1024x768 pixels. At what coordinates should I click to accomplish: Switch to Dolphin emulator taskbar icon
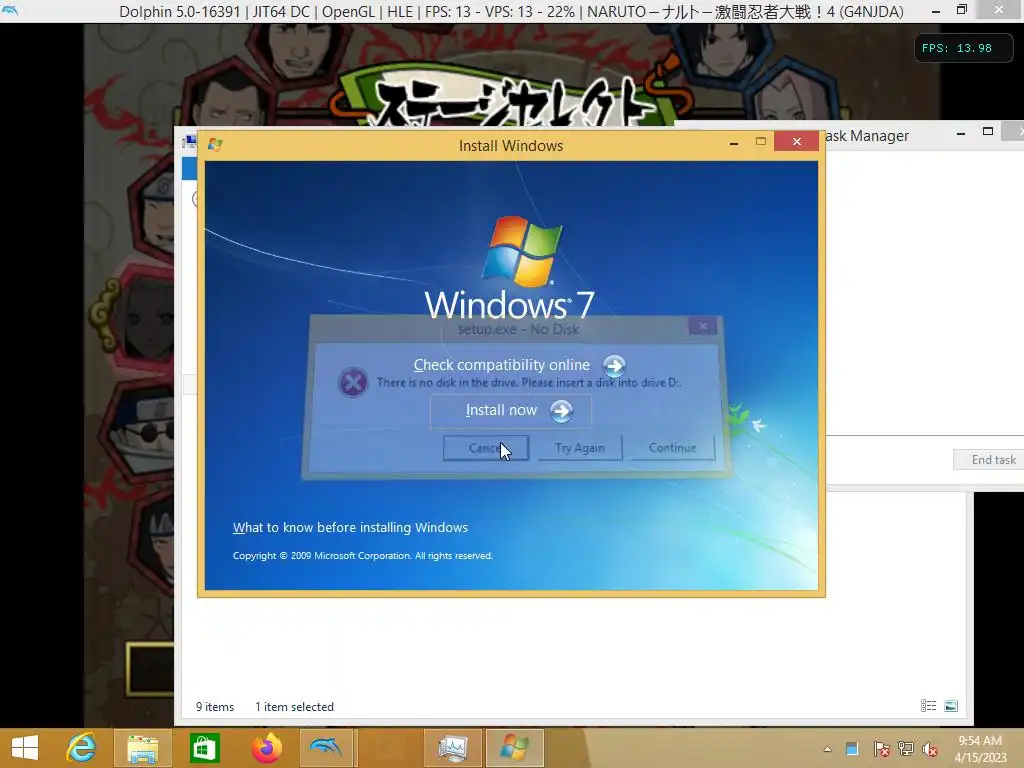point(328,748)
